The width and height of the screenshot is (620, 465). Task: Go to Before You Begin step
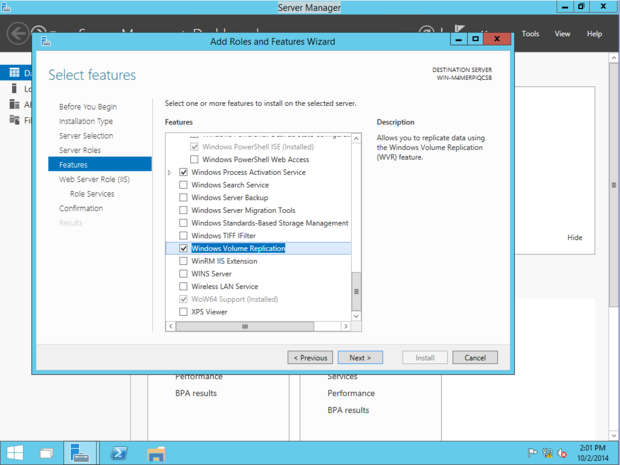click(x=88, y=107)
